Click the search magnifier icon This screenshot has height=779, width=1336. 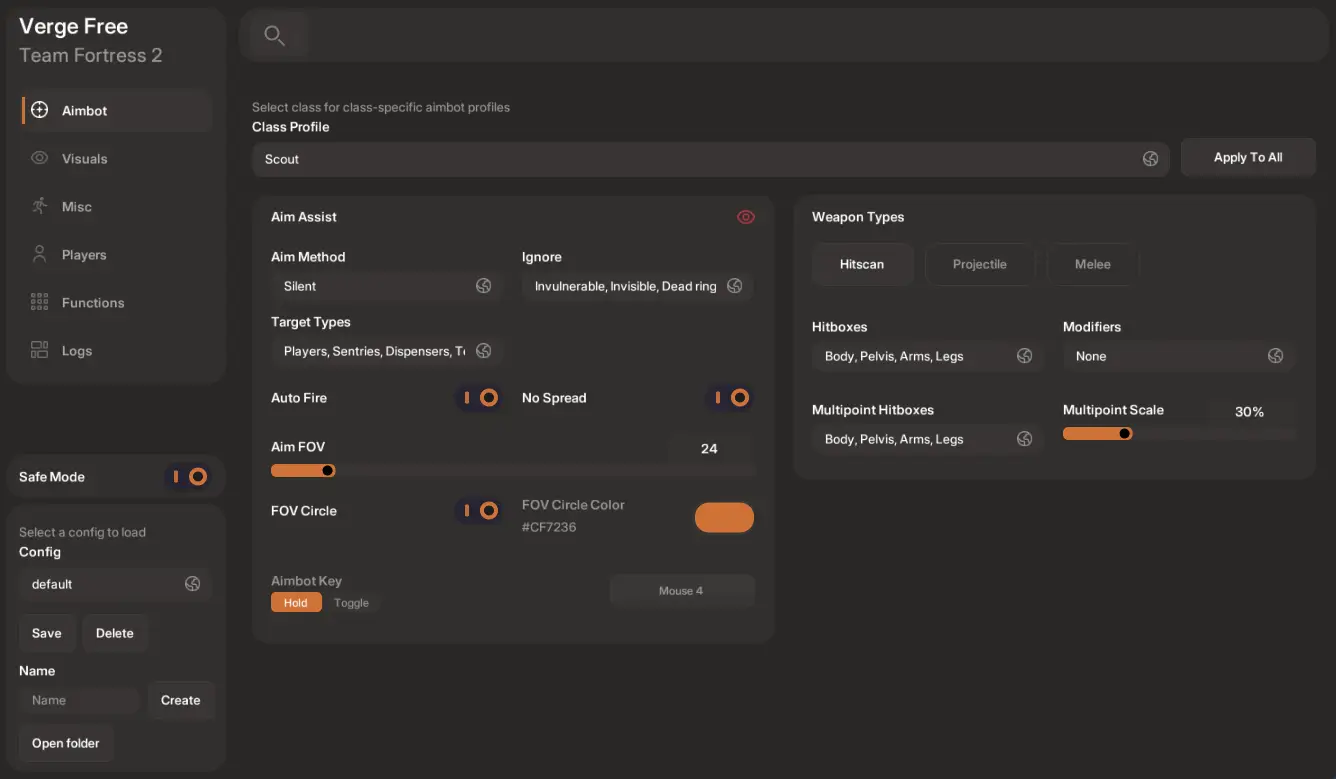pyautogui.click(x=274, y=36)
